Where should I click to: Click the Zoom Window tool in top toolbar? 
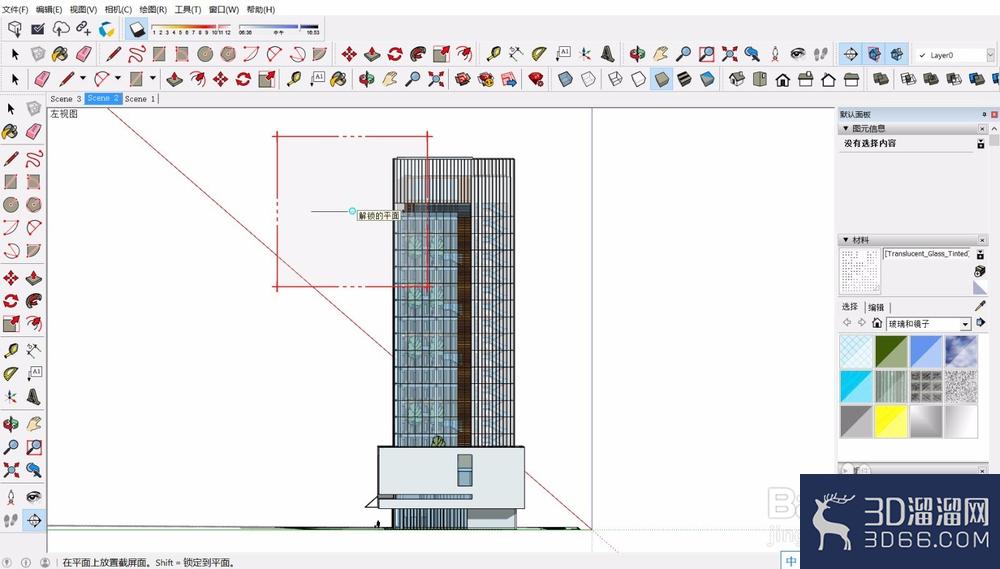point(707,54)
